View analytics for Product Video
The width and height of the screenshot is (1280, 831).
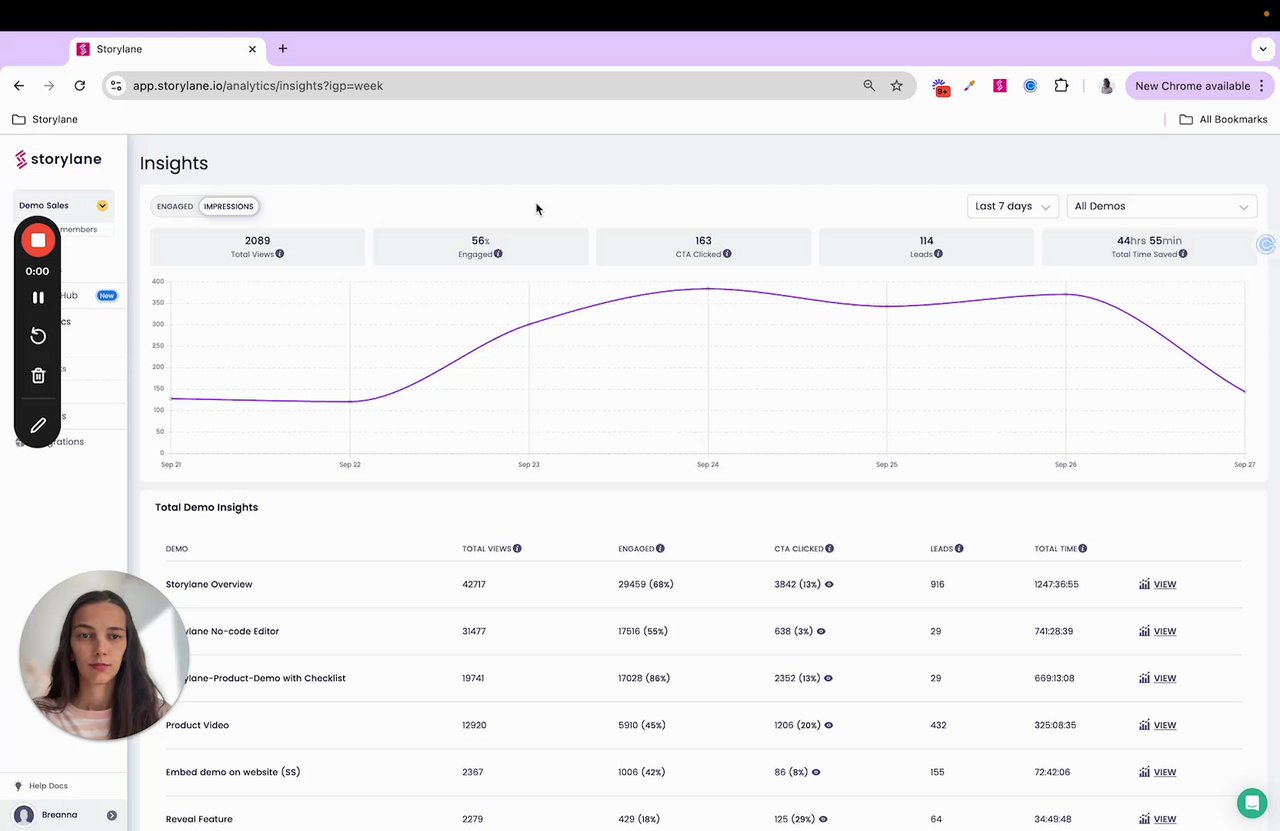tap(1158, 725)
